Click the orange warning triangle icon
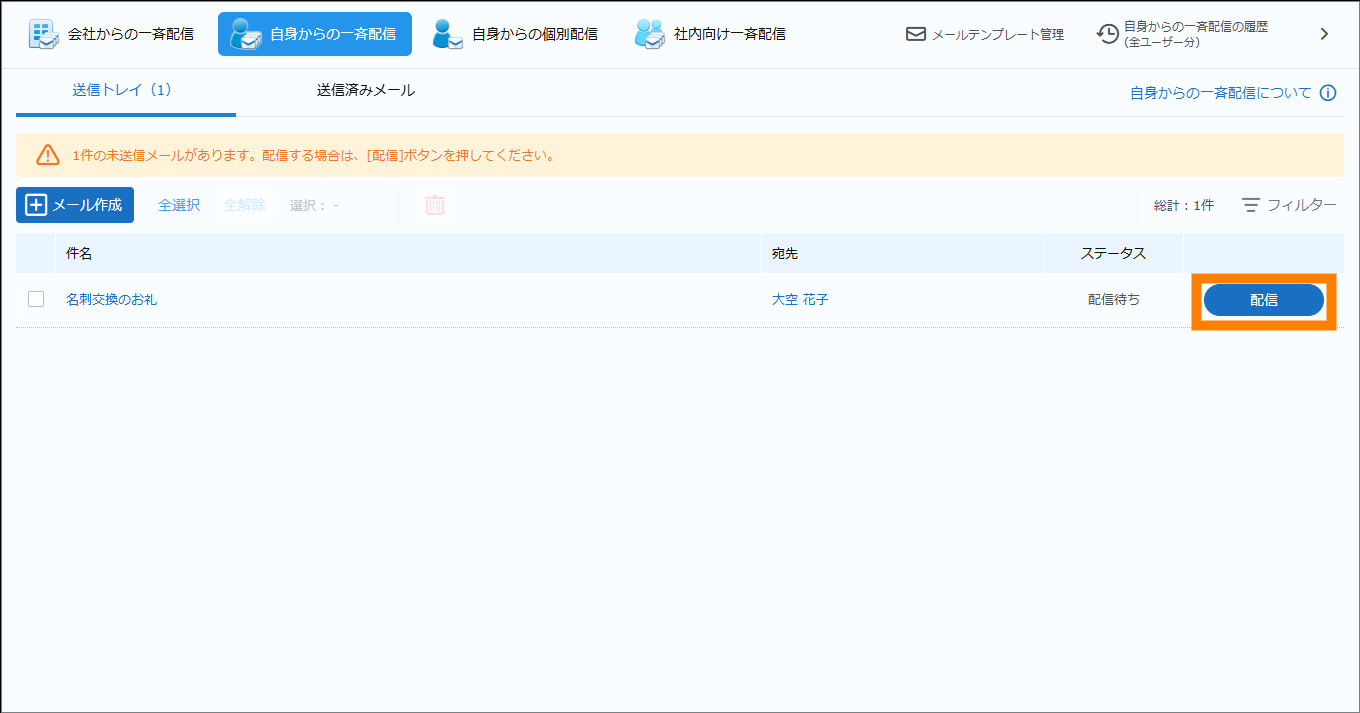This screenshot has height=713, width=1360. point(48,155)
